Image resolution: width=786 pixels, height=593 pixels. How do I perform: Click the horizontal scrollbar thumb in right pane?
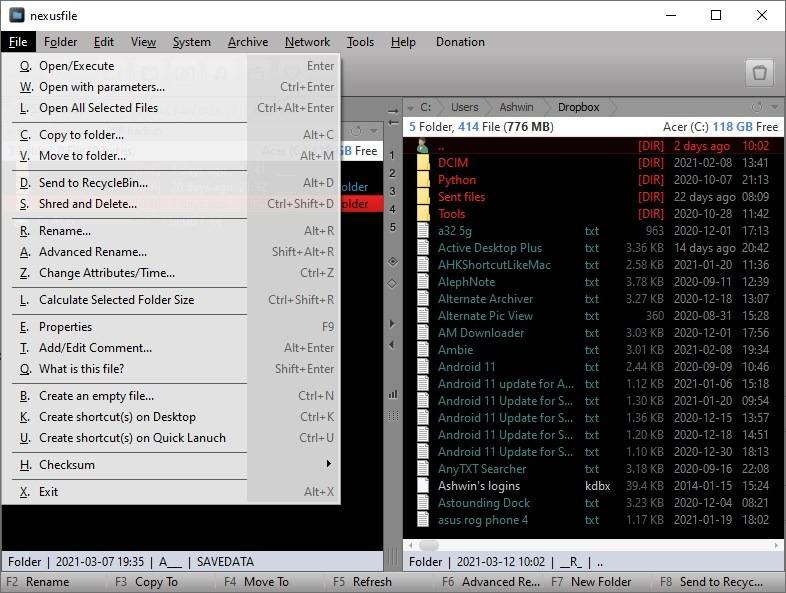tap(429, 545)
